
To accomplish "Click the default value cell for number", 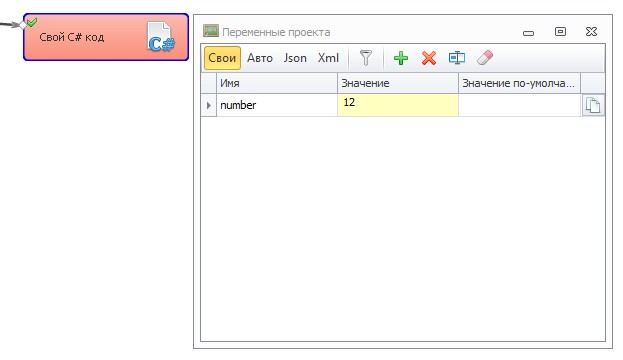I will [x=519, y=105].
